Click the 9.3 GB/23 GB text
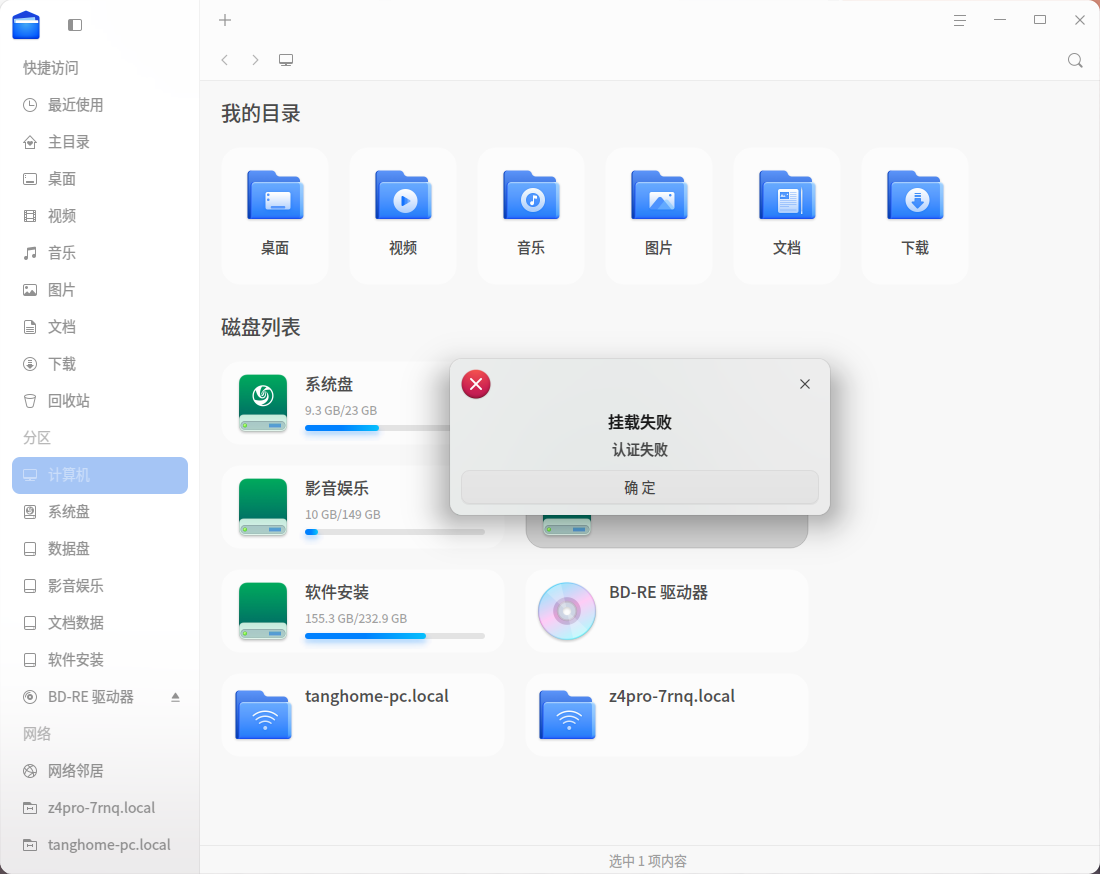The image size is (1100, 874). click(x=341, y=411)
